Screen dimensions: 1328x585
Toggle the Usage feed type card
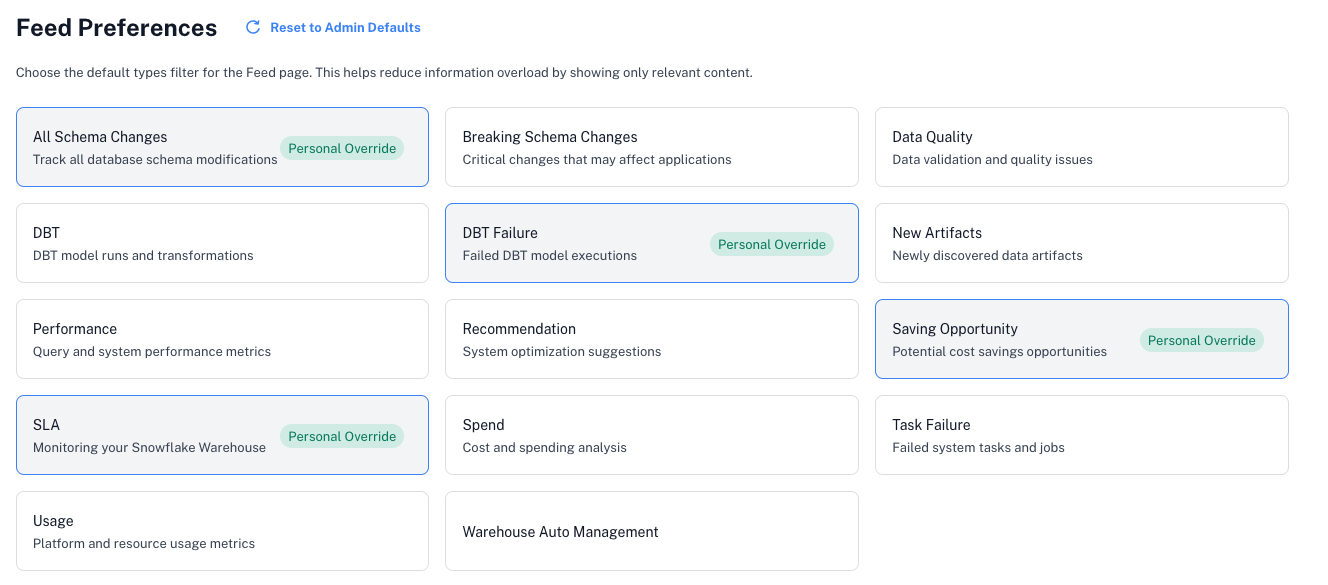point(222,531)
